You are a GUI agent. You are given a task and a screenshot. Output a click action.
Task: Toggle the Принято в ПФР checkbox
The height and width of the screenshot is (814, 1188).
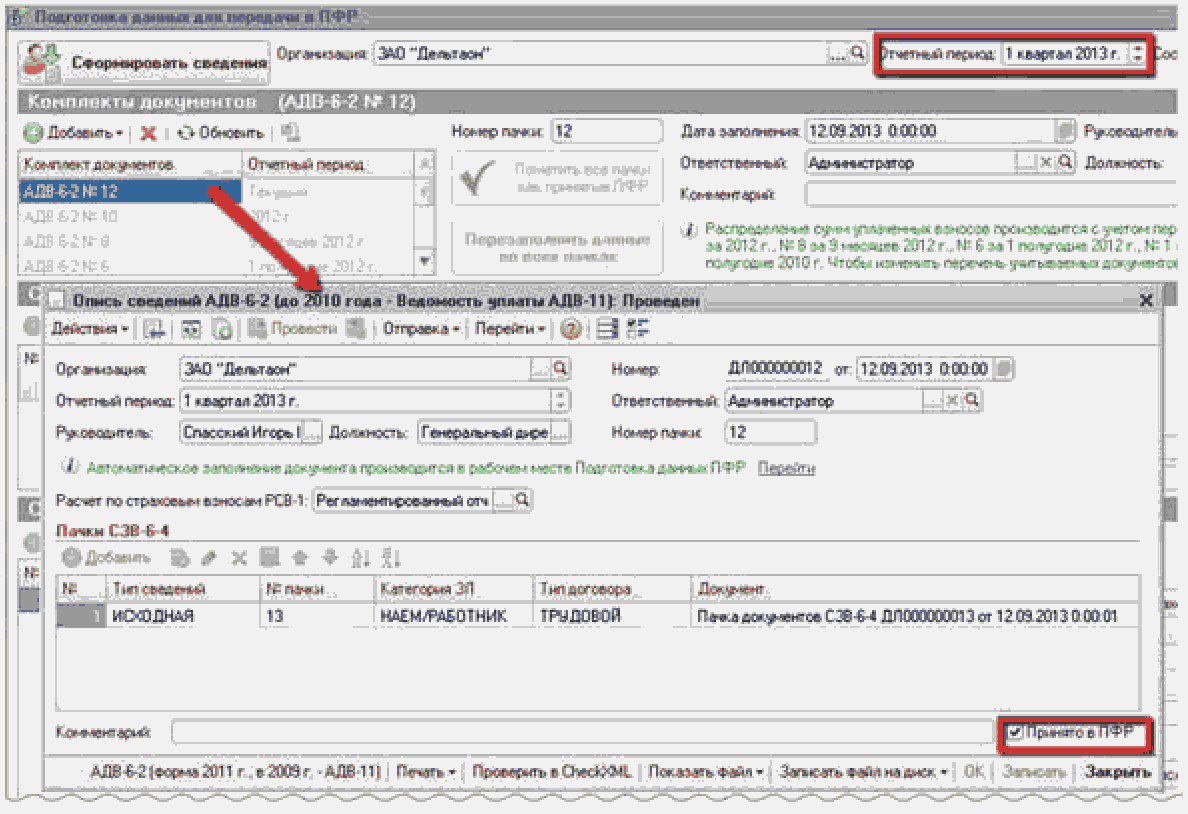coord(1015,733)
